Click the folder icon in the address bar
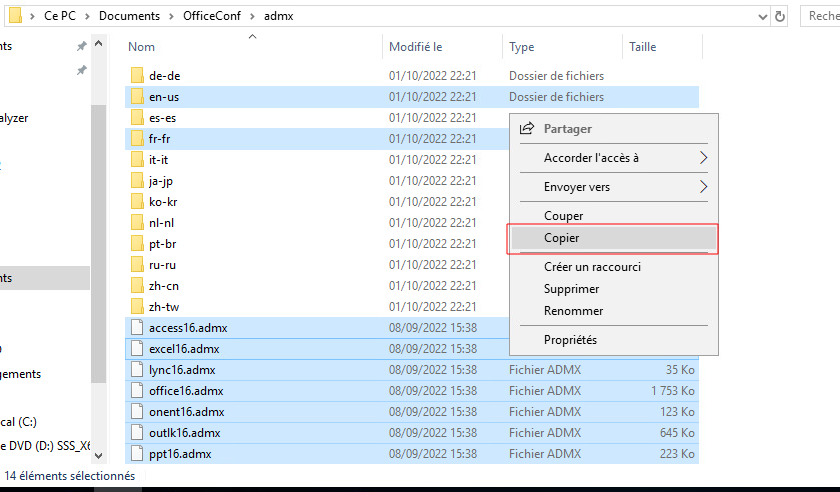 point(15,16)
